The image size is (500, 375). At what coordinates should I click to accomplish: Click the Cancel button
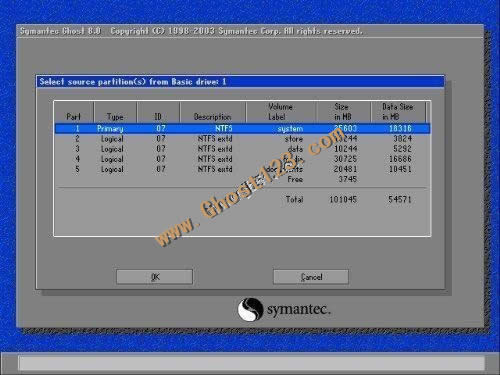[311, 277]
